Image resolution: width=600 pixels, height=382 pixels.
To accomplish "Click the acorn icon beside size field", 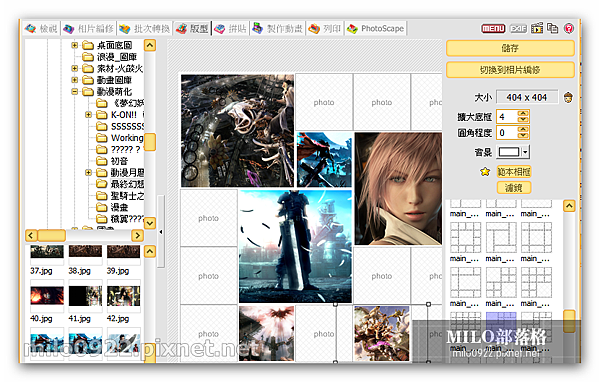I will click(x=568, y=98).
